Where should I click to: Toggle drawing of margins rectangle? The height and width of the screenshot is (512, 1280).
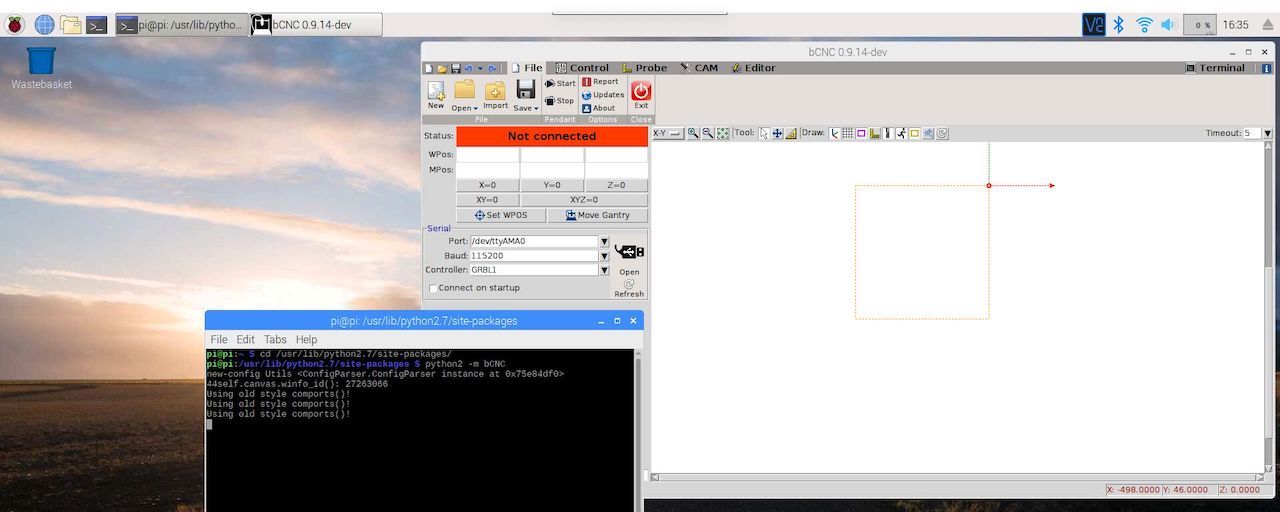[861, 133]
